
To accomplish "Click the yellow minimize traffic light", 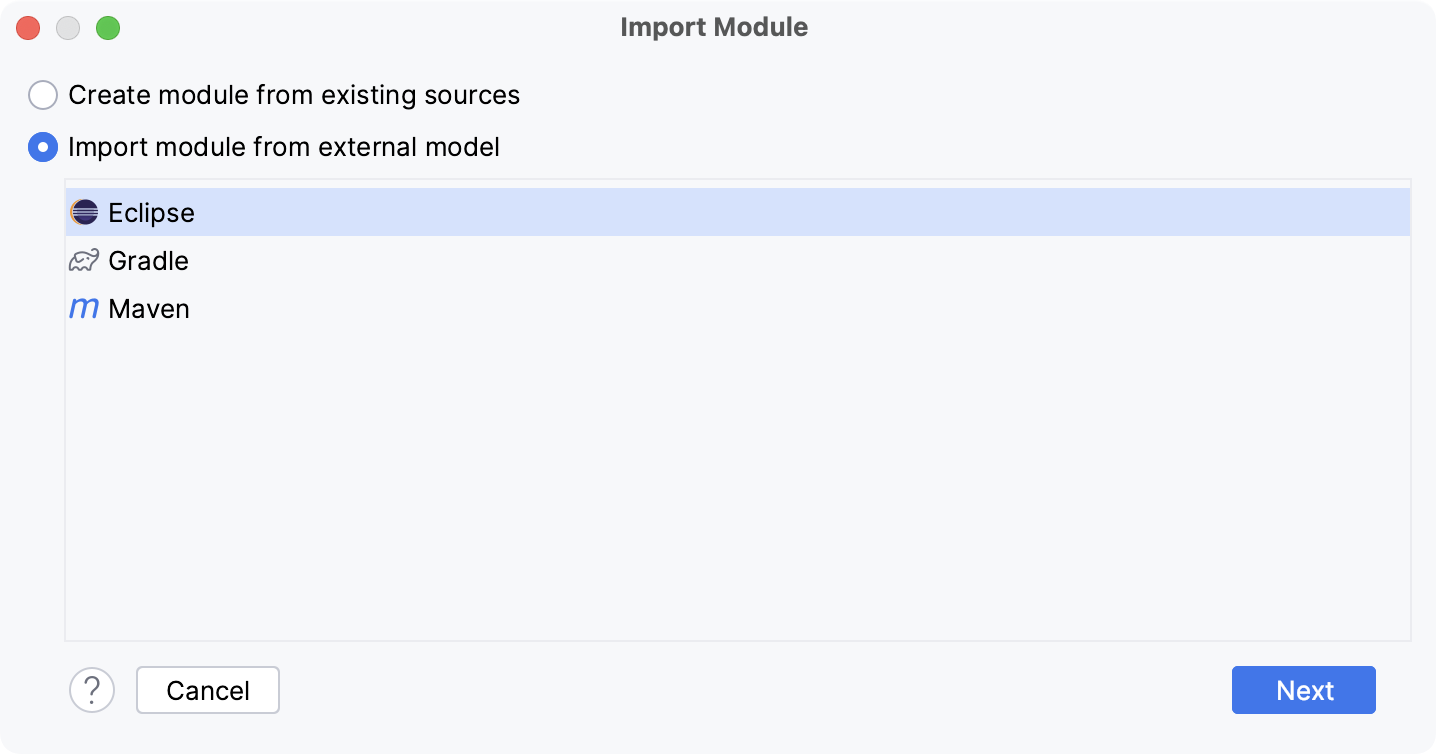I will (x=68, y=28).
